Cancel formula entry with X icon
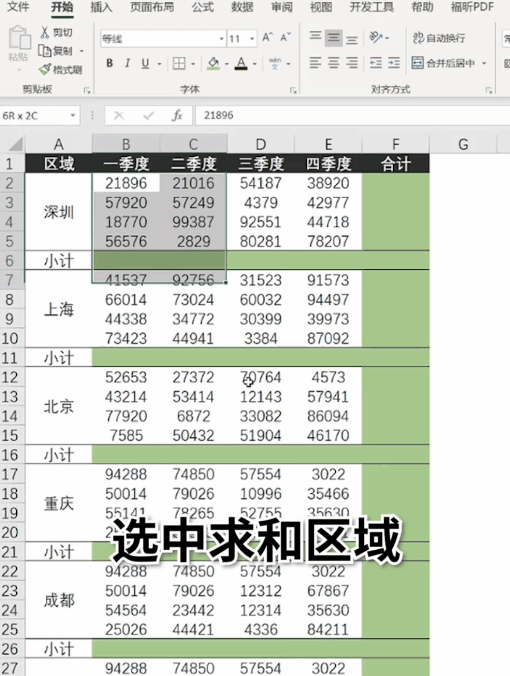 [x=119, y=116]
